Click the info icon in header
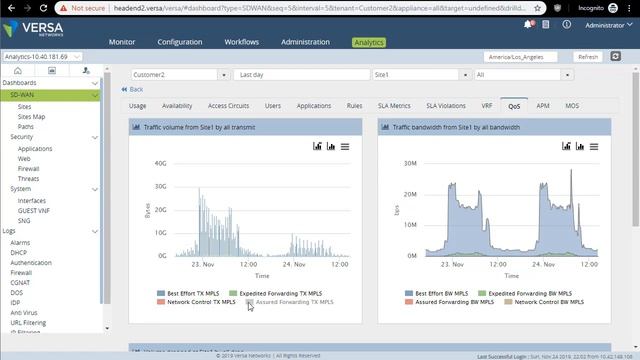640x360 pixels. coord(567,24)
